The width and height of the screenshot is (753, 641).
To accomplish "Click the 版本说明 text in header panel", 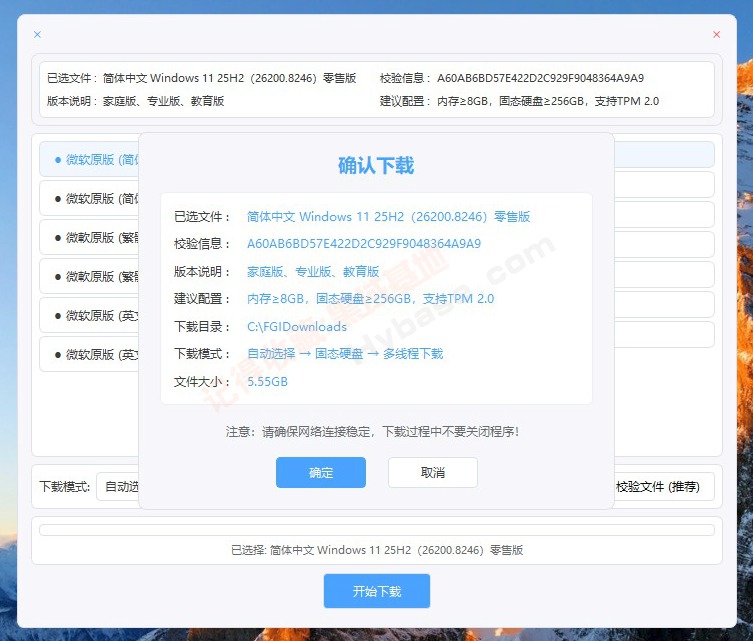I will (135, 101).
